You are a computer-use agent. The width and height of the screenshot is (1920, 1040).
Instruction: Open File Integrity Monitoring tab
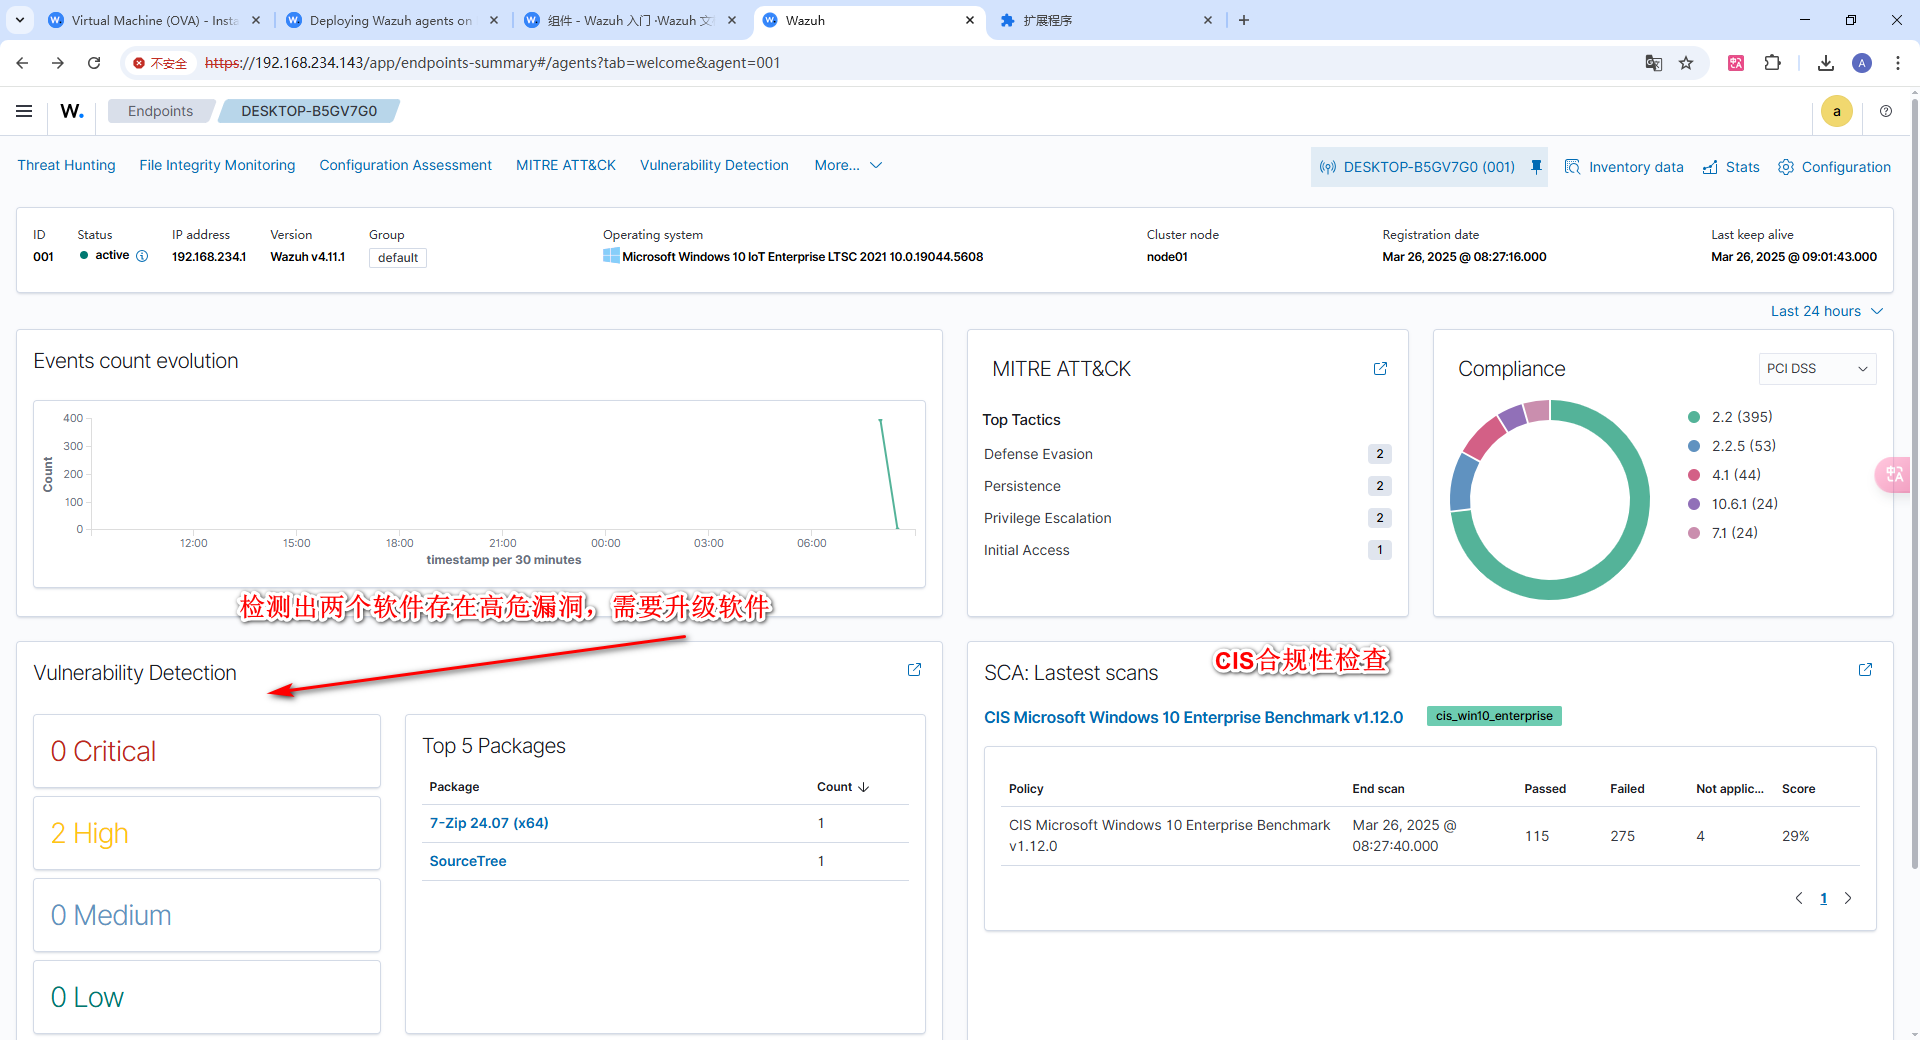coord(217,165)
